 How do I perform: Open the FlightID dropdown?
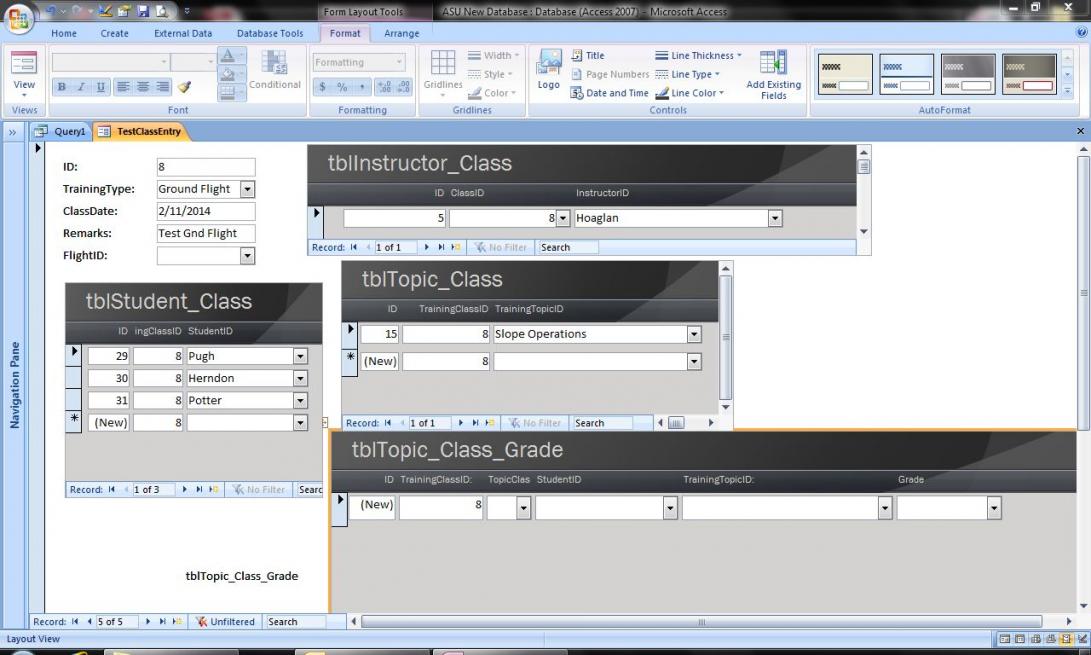[247, 255]
